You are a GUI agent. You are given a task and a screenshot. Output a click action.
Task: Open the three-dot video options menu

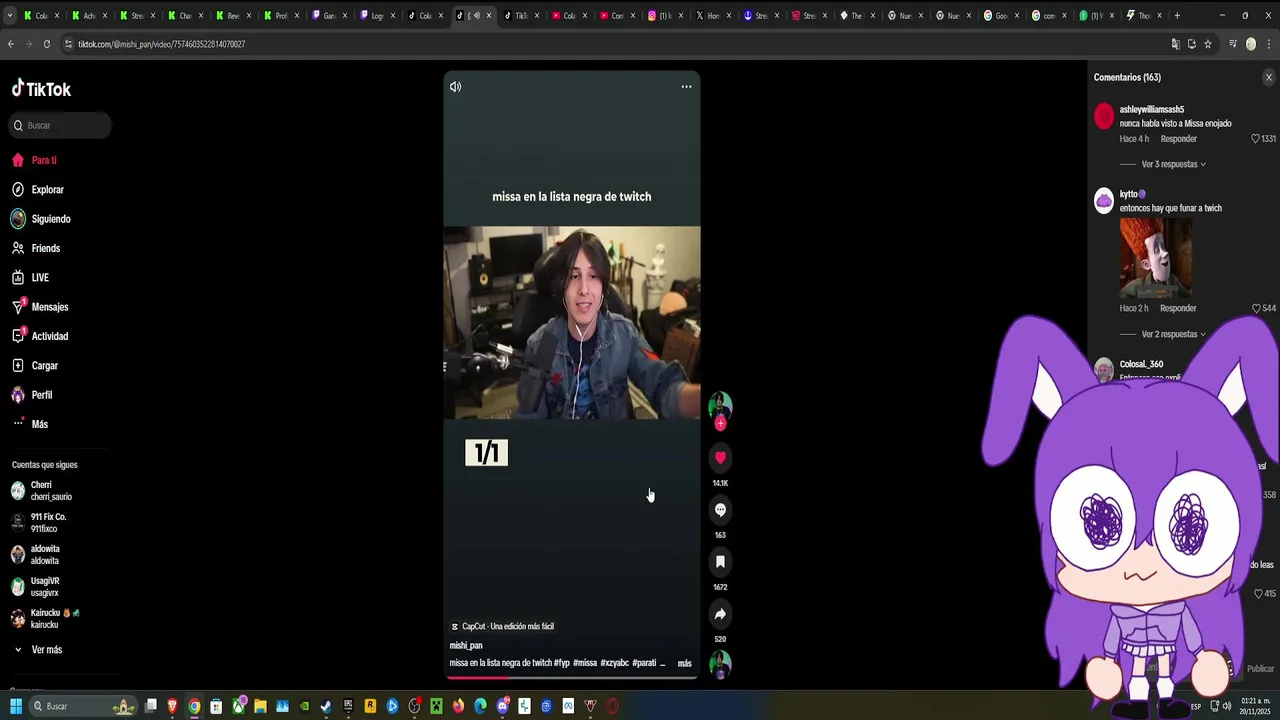(686, 87)
